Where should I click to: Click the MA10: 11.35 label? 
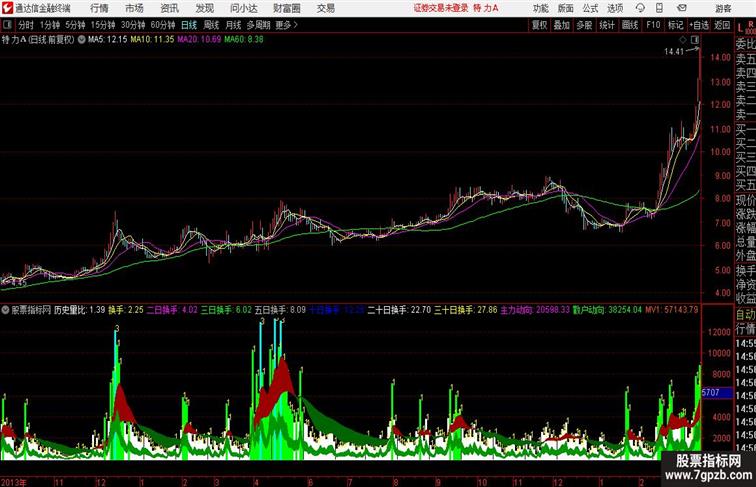point(152,40)
